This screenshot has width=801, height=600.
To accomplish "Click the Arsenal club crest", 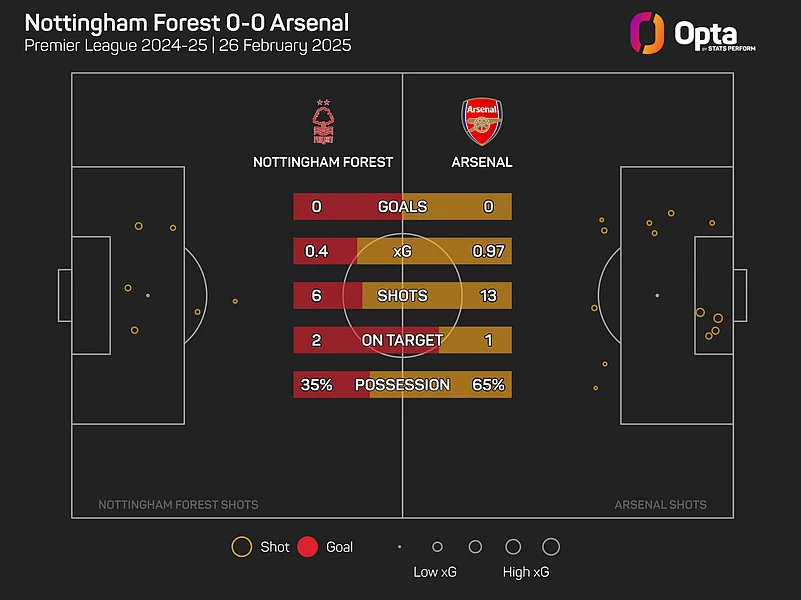I will click(x=479, y=122).
